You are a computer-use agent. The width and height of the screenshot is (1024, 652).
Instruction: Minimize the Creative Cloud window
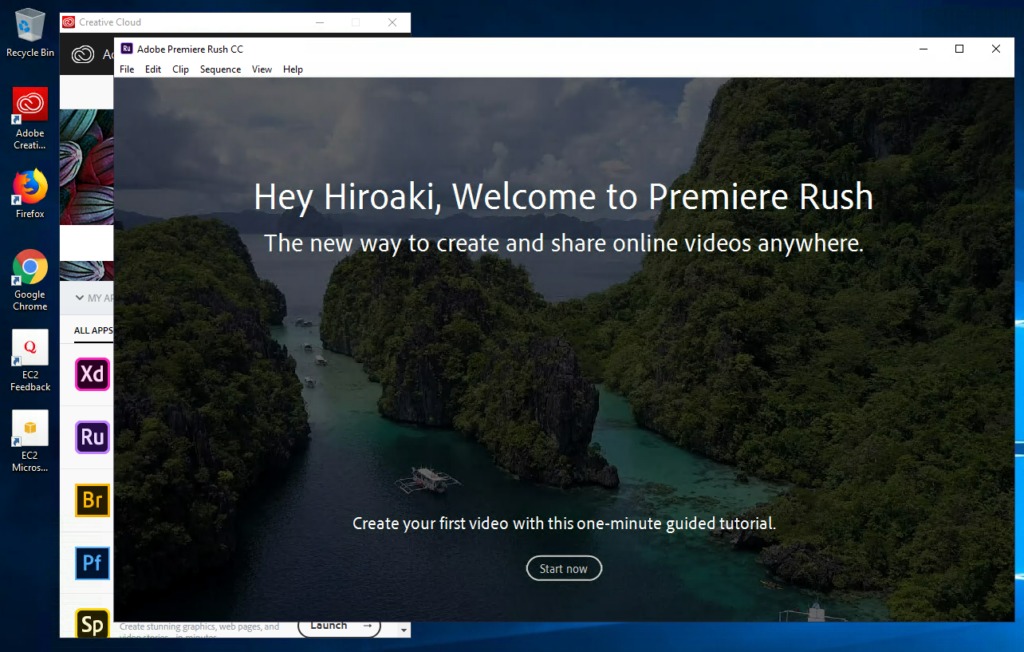(320, 22)
